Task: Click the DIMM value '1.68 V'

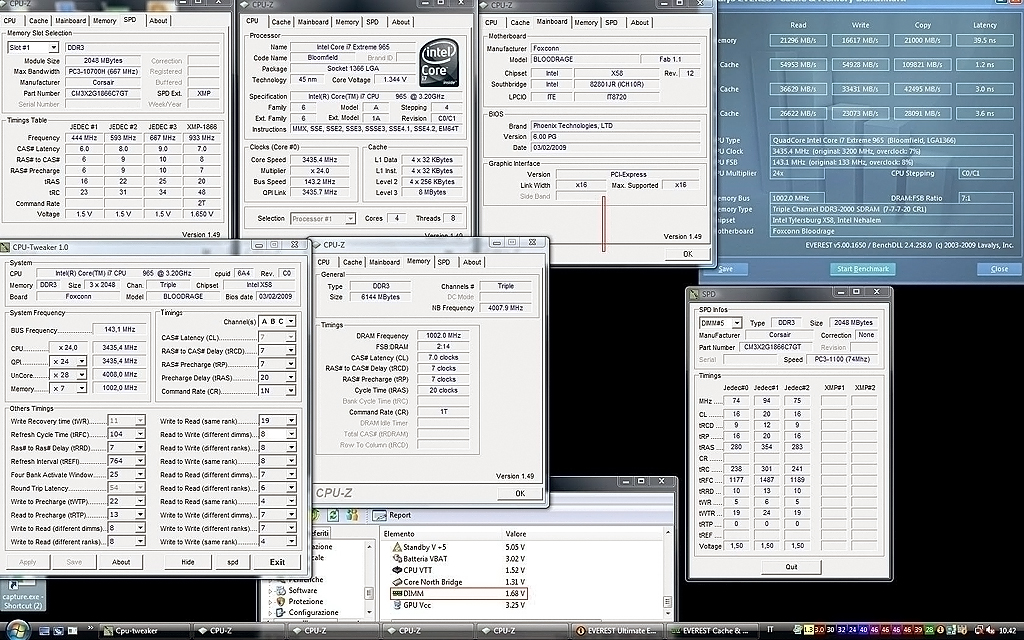Action: [x=515, y=594]
